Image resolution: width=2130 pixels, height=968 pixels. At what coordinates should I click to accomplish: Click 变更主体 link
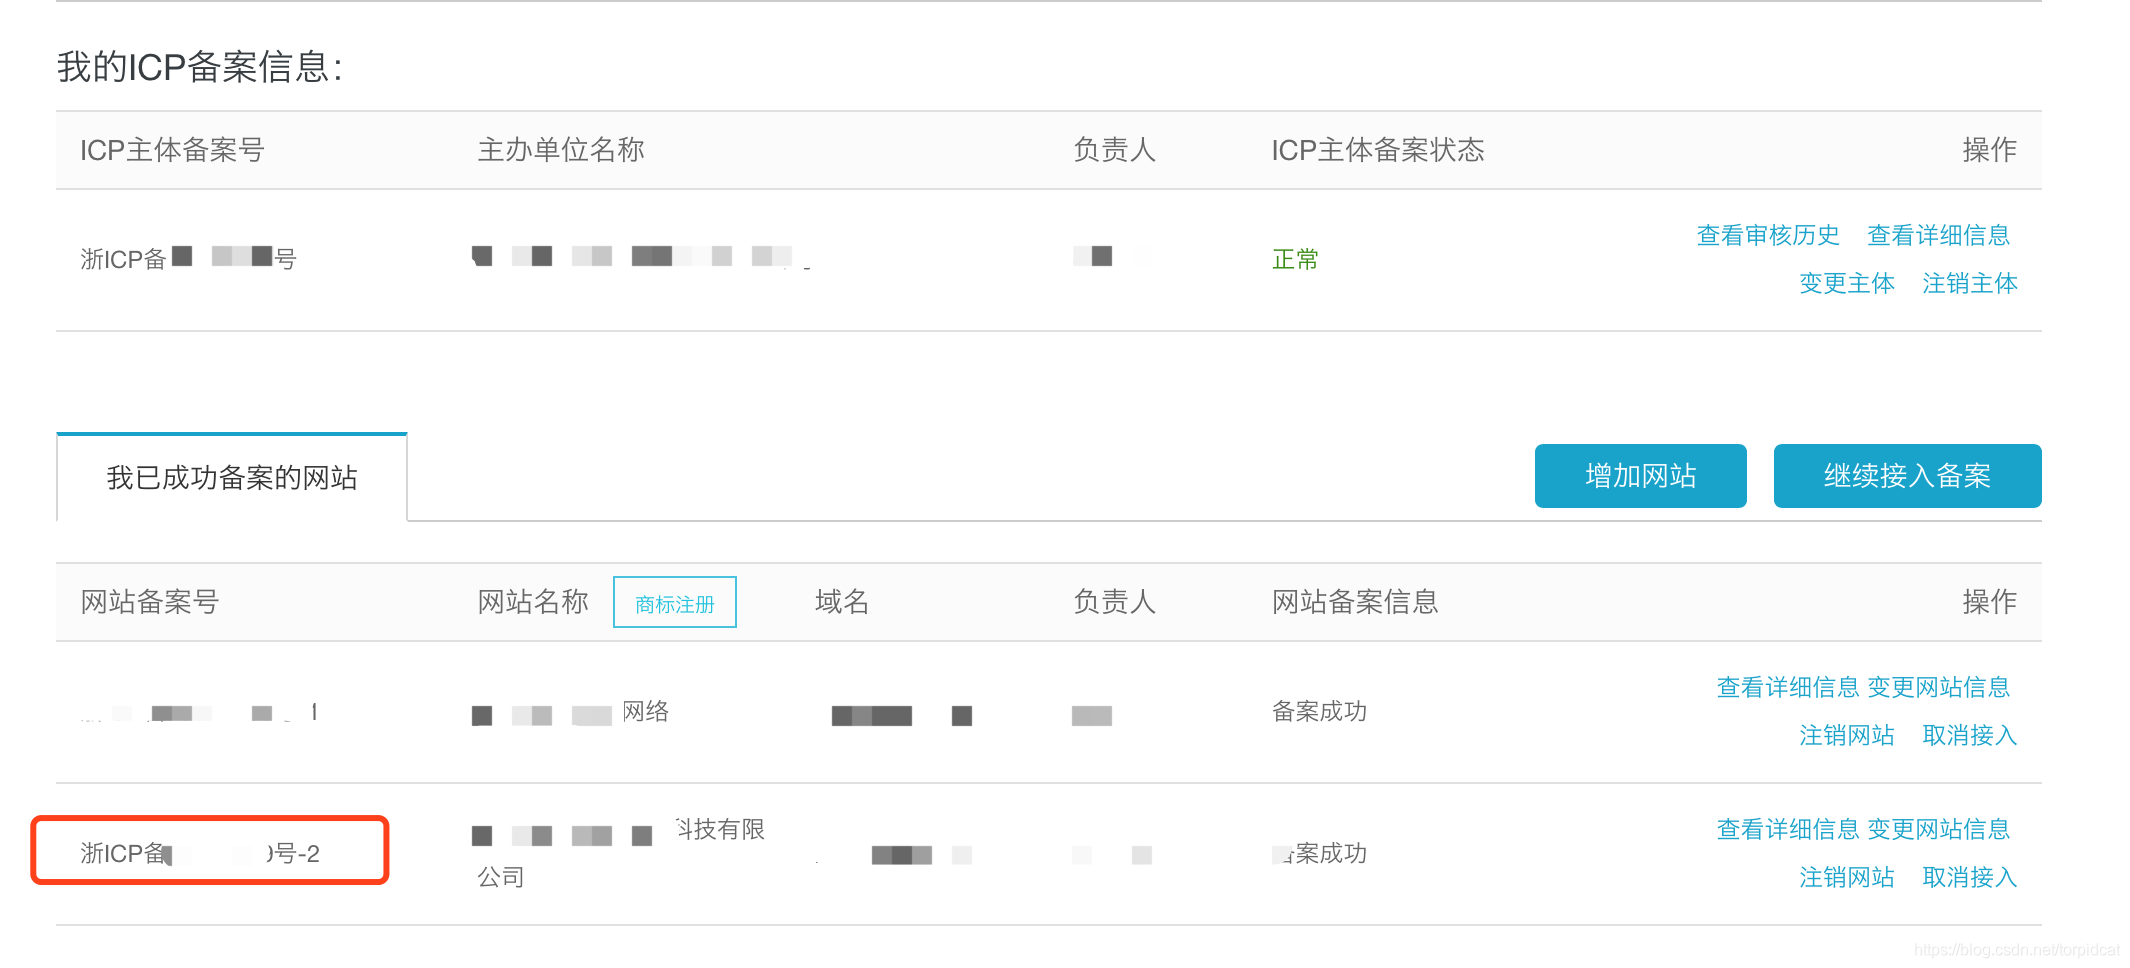[x=1846, y=283]
